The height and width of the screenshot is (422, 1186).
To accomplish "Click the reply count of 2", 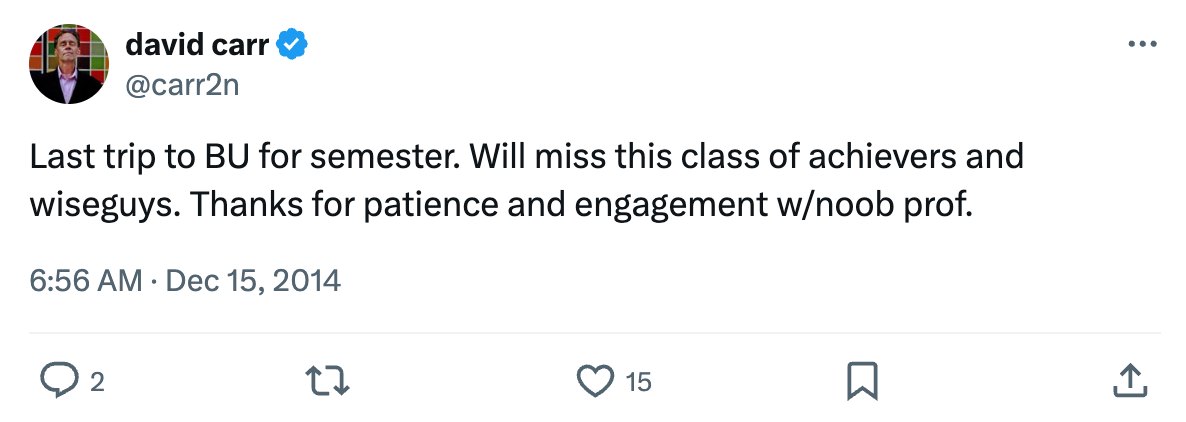I will pyautogui.click(x=97, y=381).
